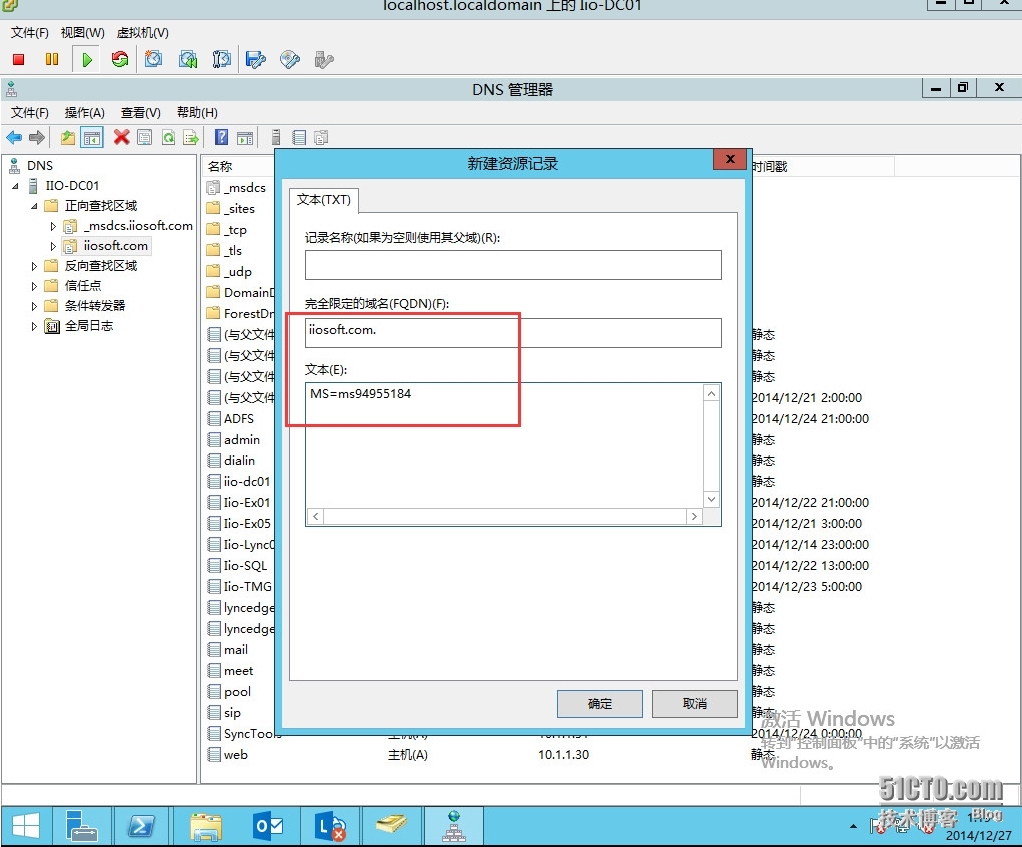The height and width of the screenshot is (847, 1022).
Task: Click the text area scroll up arrow
Action: (x=712, y=394)
